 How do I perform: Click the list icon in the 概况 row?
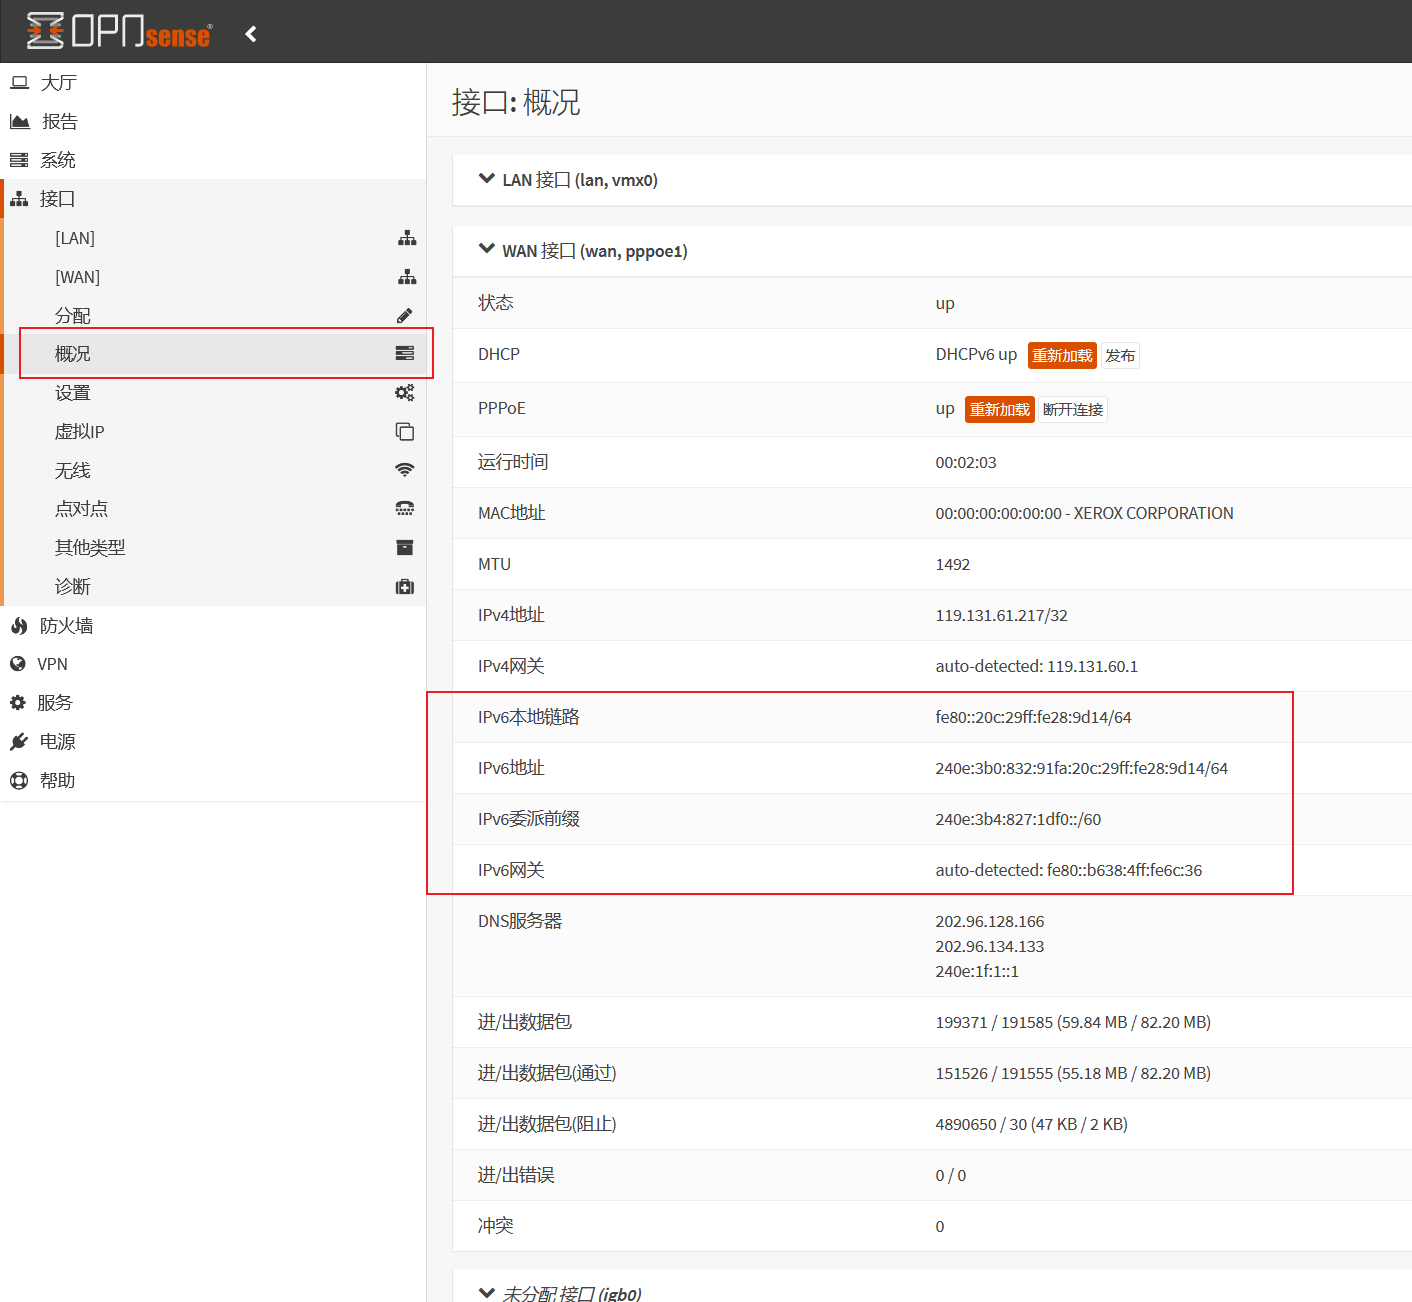click(x=405, y=353)
